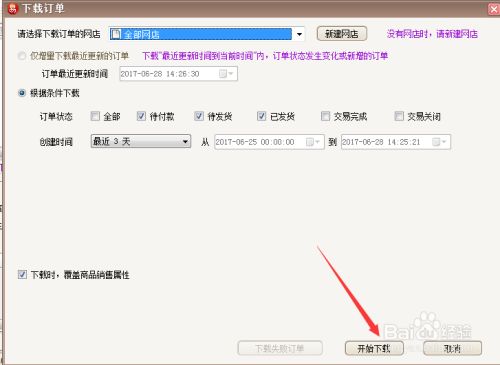Click the 新建网店 button
Image resolution: width=500 pixels, height=365 pixels.
(x=342, y=34)
